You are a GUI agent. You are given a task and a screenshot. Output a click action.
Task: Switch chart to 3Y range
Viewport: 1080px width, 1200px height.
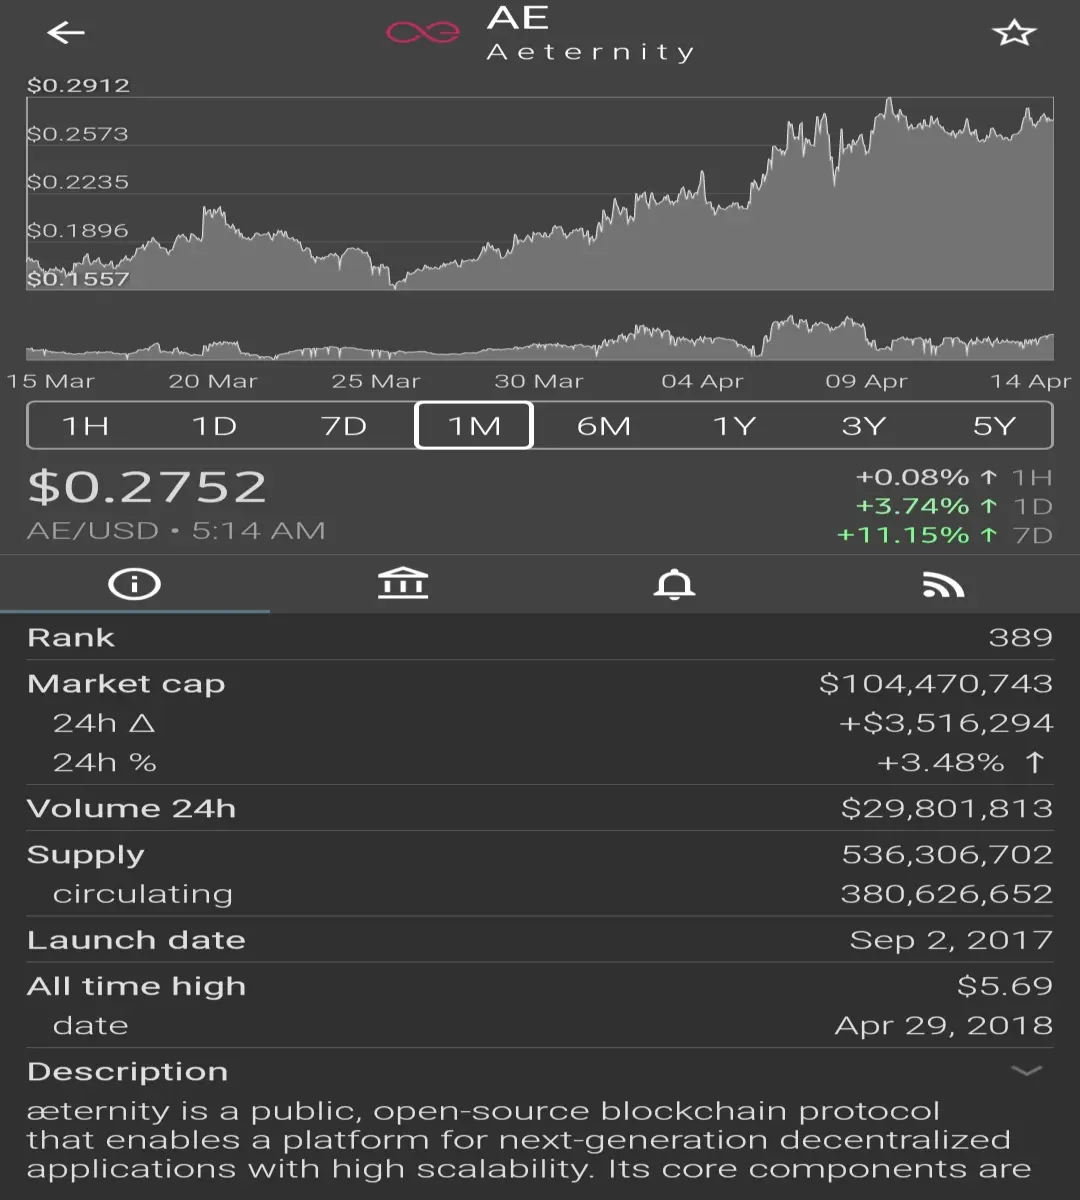(863, 426)
